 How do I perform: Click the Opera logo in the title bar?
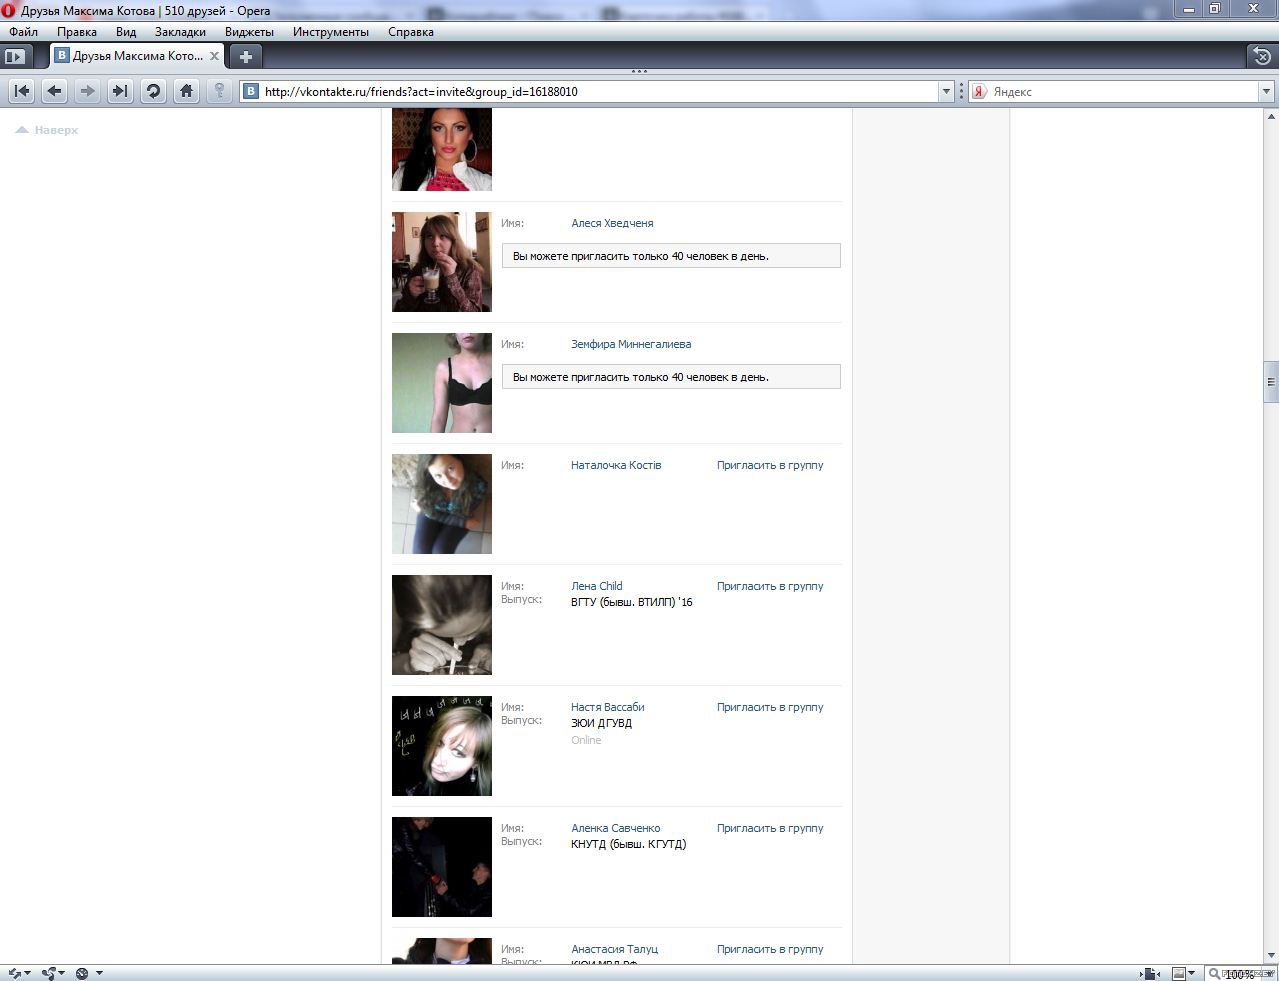tap(9, 10)
